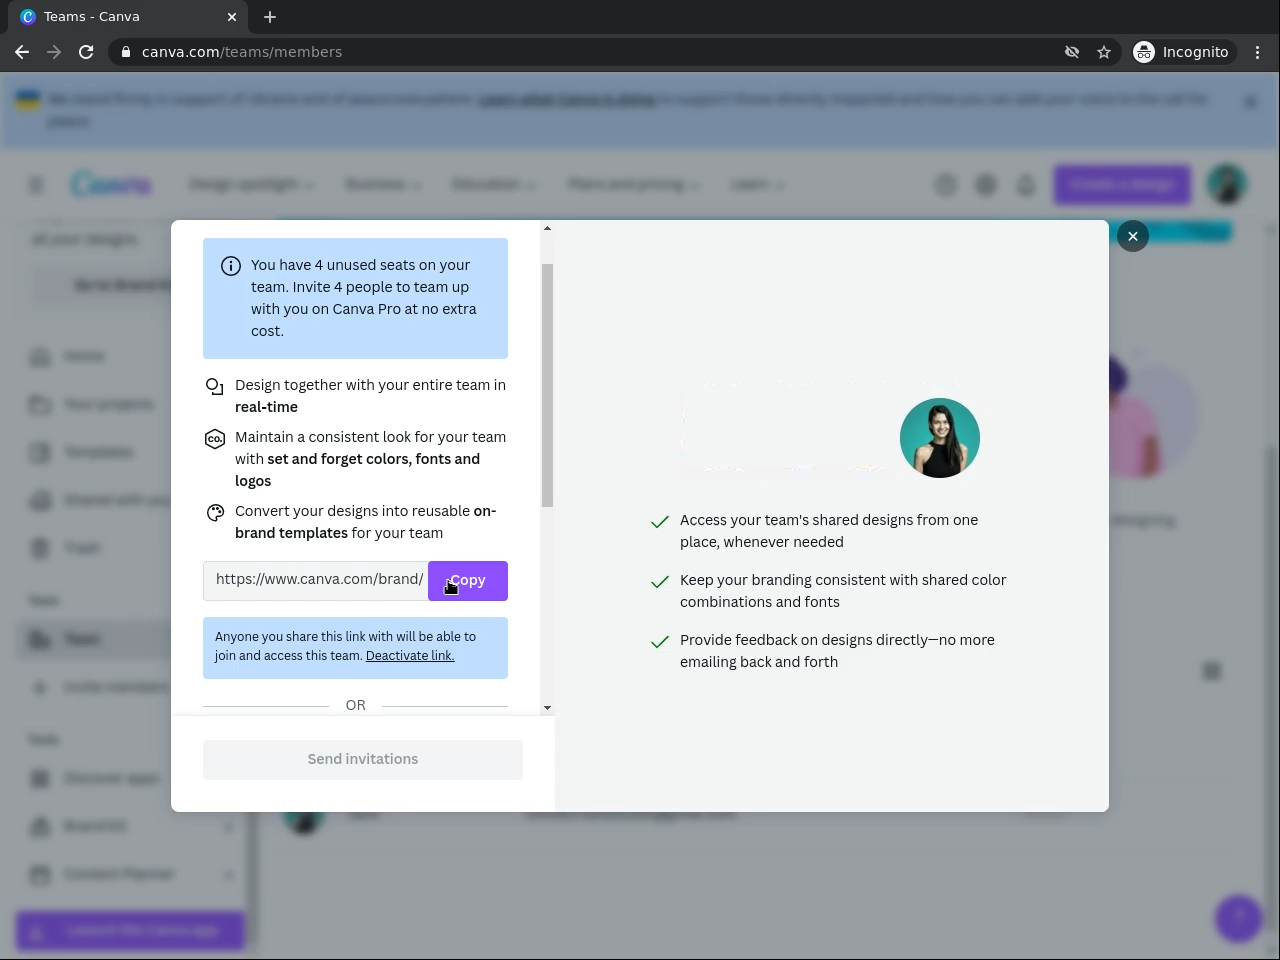Bookmark this page with the star icon
1280x960 pixels.
click(x=1104, y=52)
